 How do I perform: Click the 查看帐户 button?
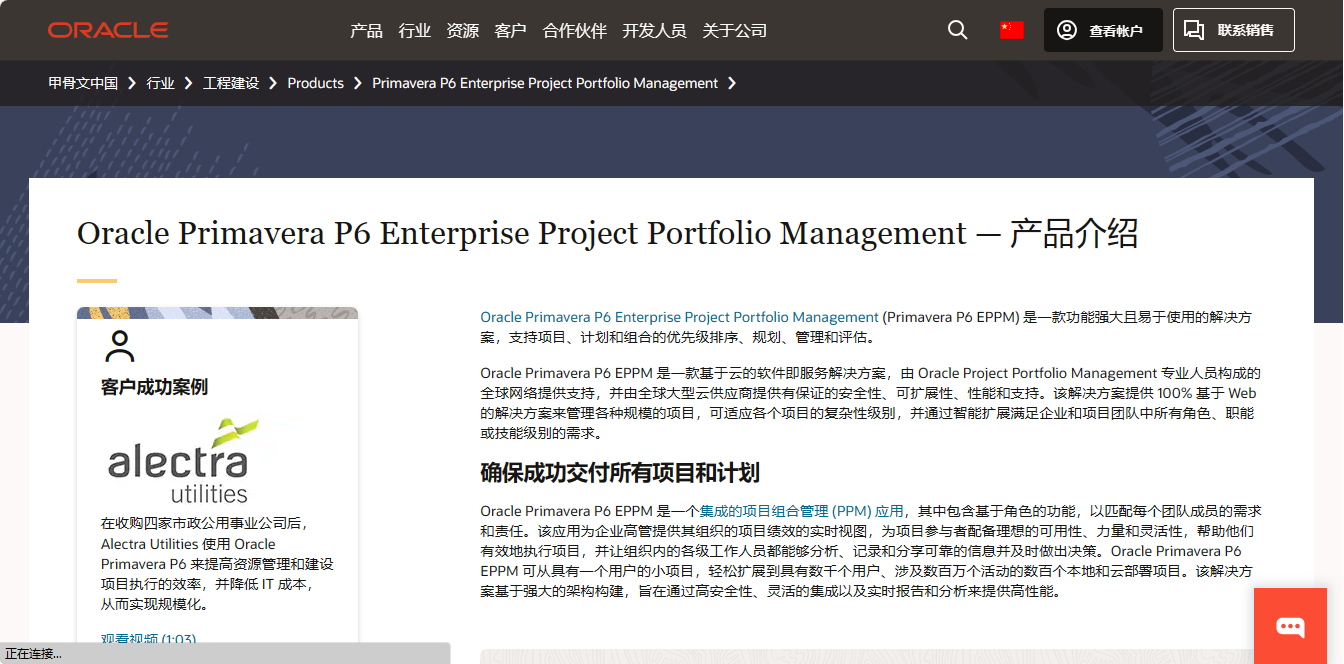pyautogui.click(x=1103, y=30)
